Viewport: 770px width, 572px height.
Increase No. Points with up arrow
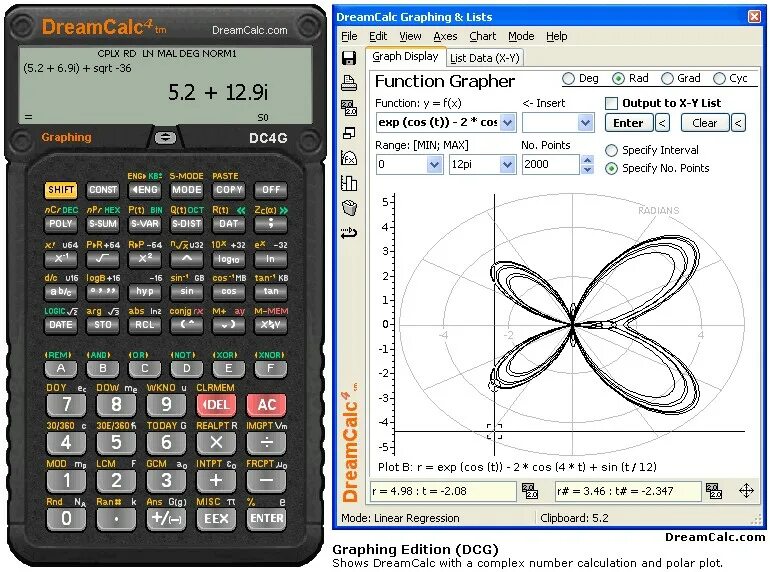coord(587,160)
